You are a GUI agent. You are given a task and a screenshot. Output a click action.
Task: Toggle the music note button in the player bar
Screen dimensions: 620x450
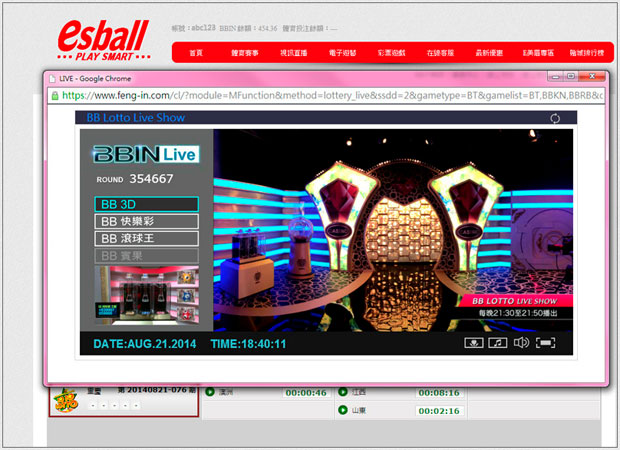point(498,342)
